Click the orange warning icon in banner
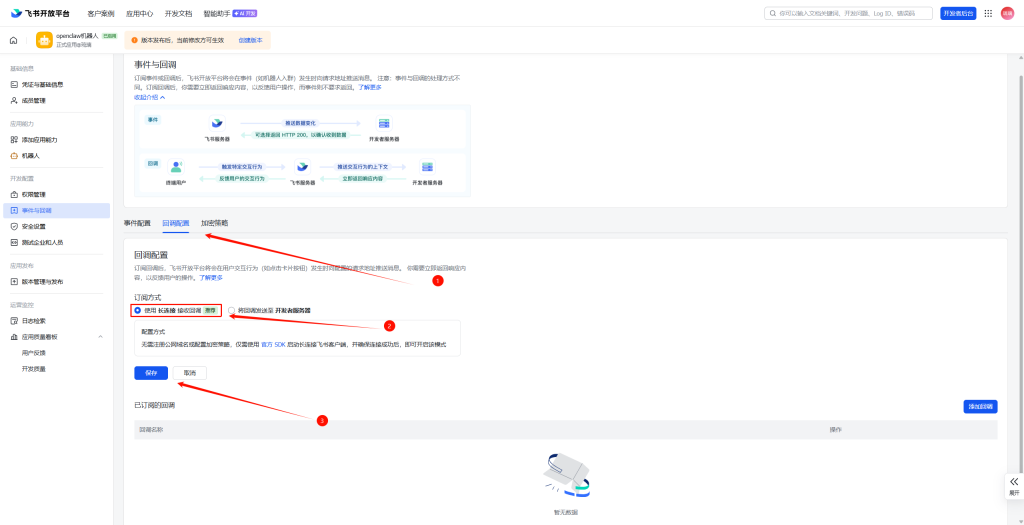 click(135, 40)
